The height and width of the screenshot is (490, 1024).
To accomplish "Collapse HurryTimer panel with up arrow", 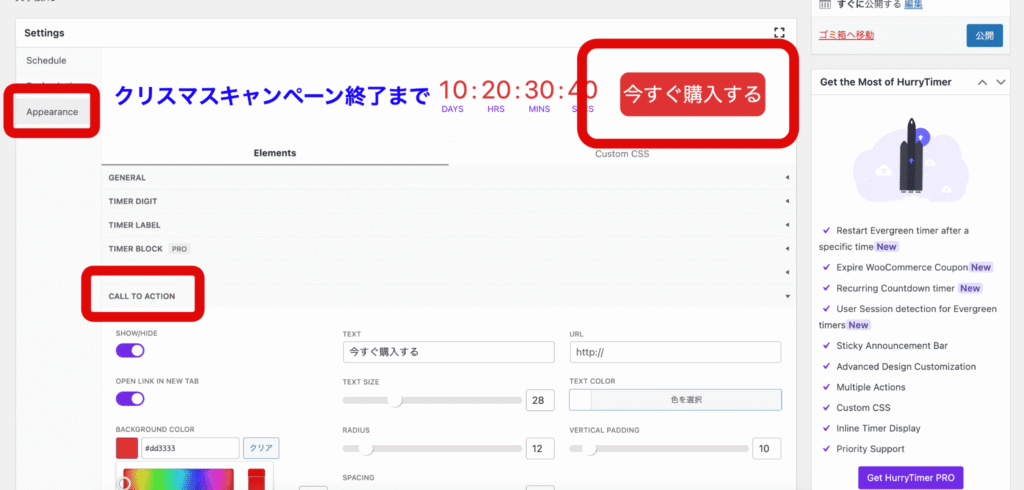I will (982, 82).
